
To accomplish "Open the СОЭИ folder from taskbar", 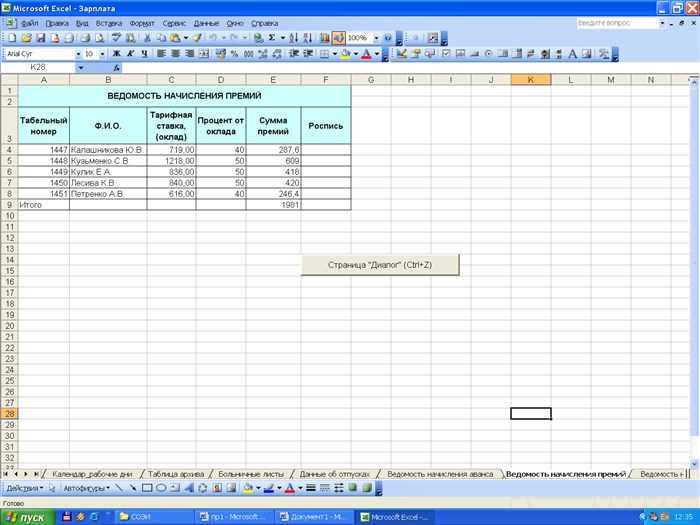I will [154, 517].
